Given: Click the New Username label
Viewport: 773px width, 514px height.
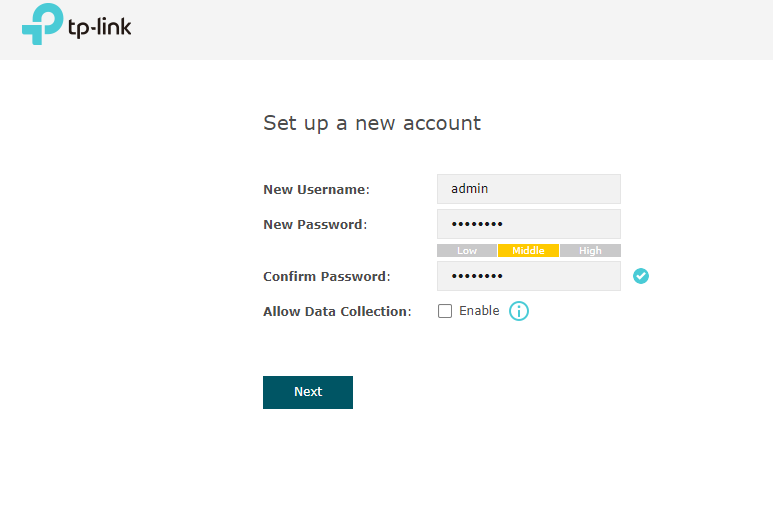Looking at the screenshot, I should click(x=316, y=189).
